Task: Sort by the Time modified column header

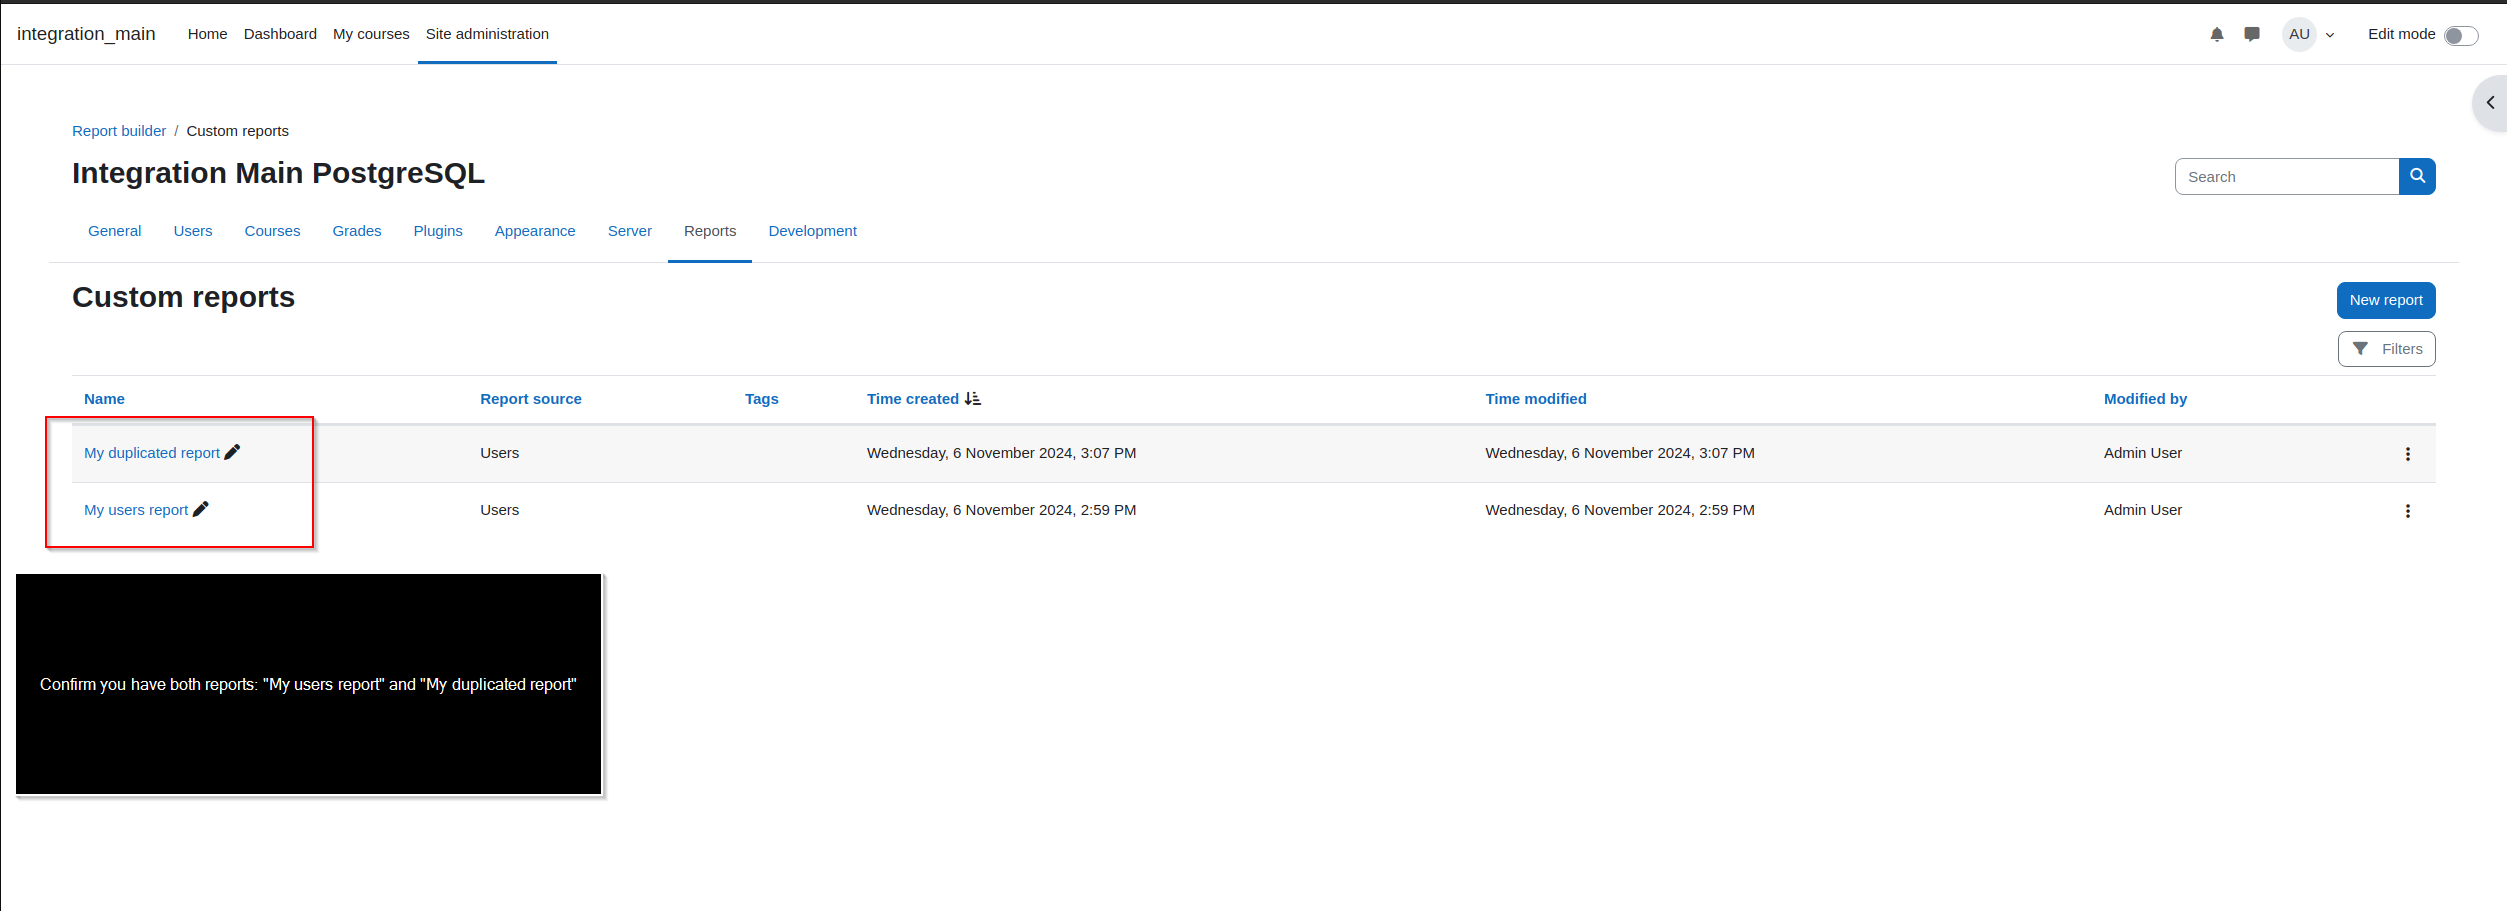Action: [1536, 399]
